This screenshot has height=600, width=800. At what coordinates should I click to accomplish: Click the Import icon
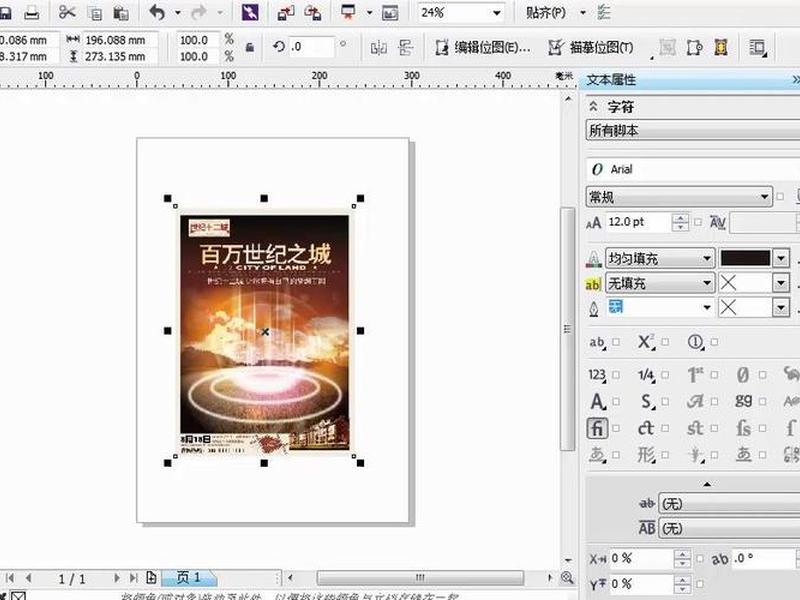pyautogui.click(x=286, y=13)
